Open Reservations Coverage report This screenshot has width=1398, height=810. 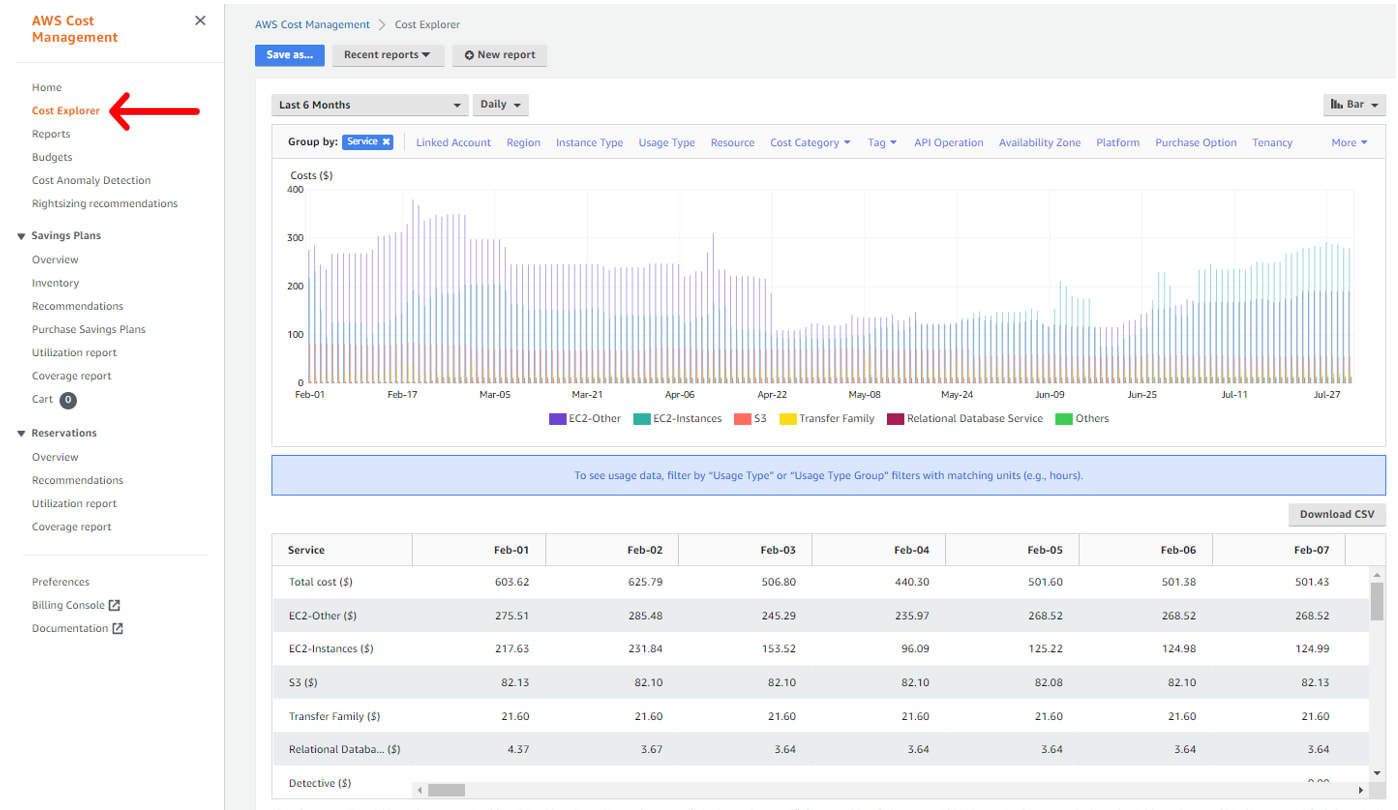[72, 527]
